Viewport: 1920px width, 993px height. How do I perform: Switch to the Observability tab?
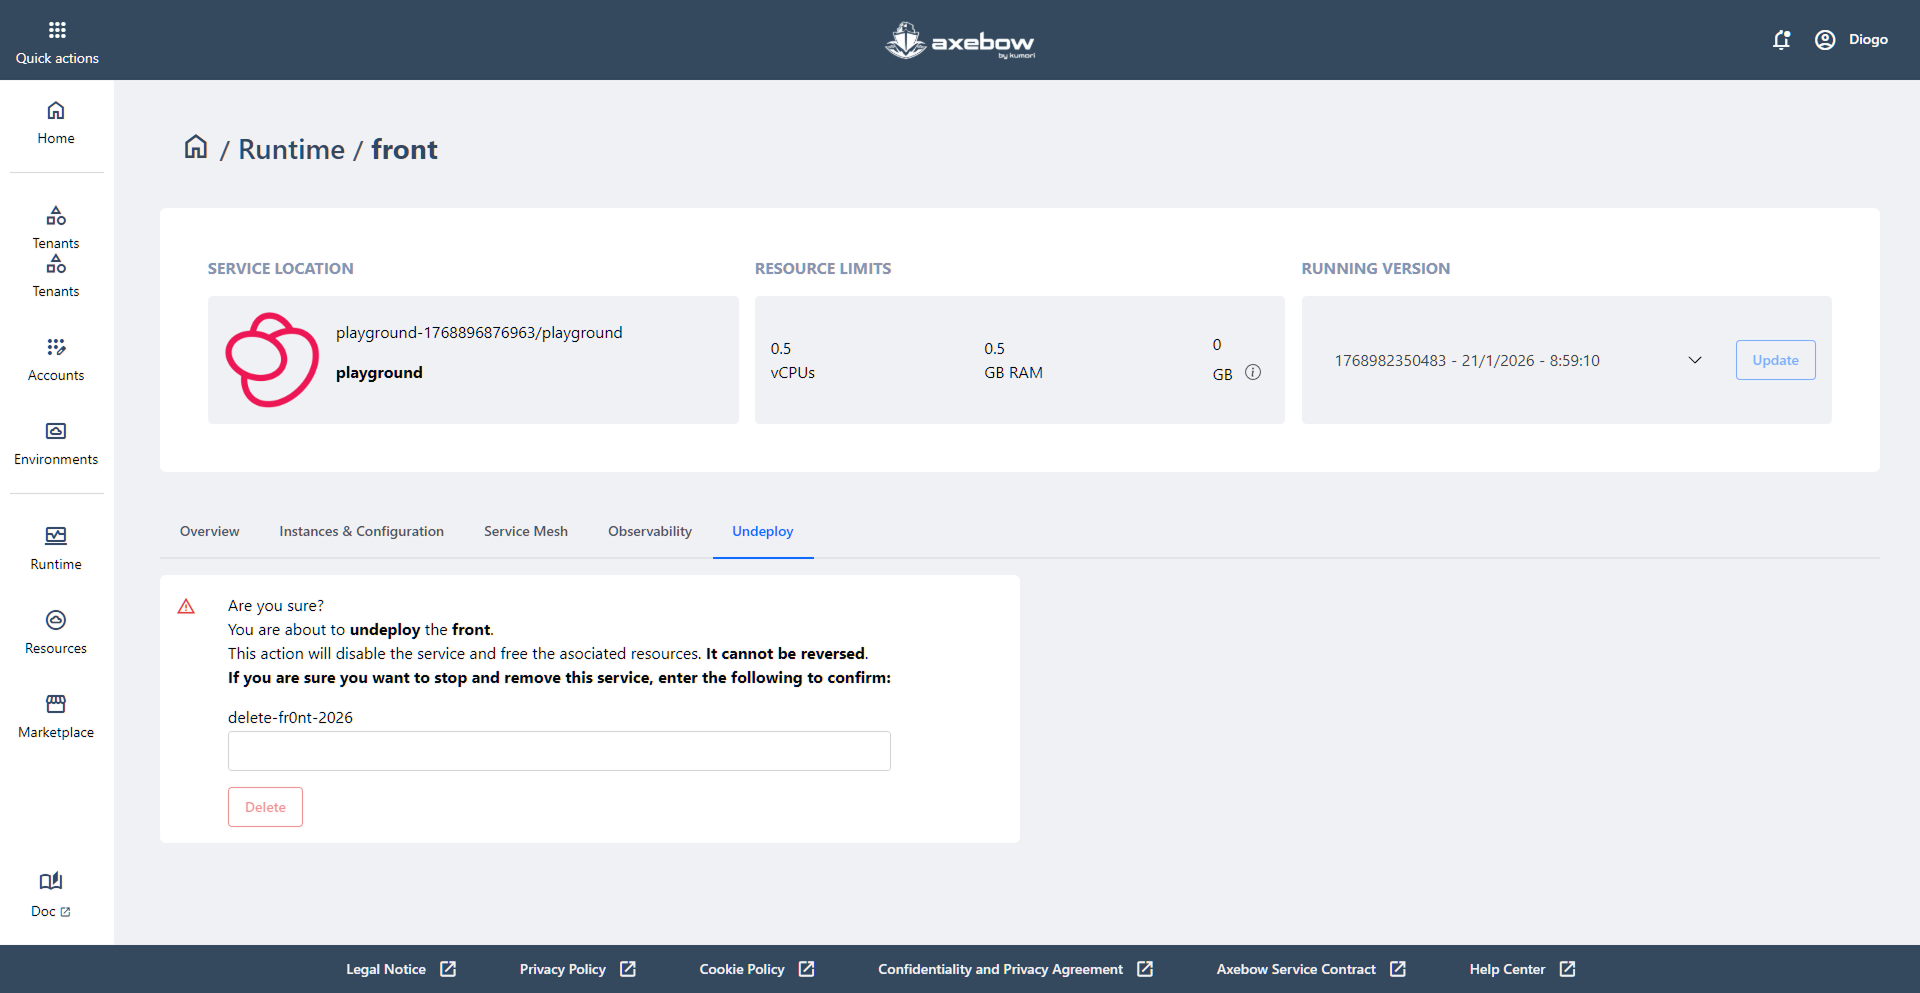click(x=649, y=531)
